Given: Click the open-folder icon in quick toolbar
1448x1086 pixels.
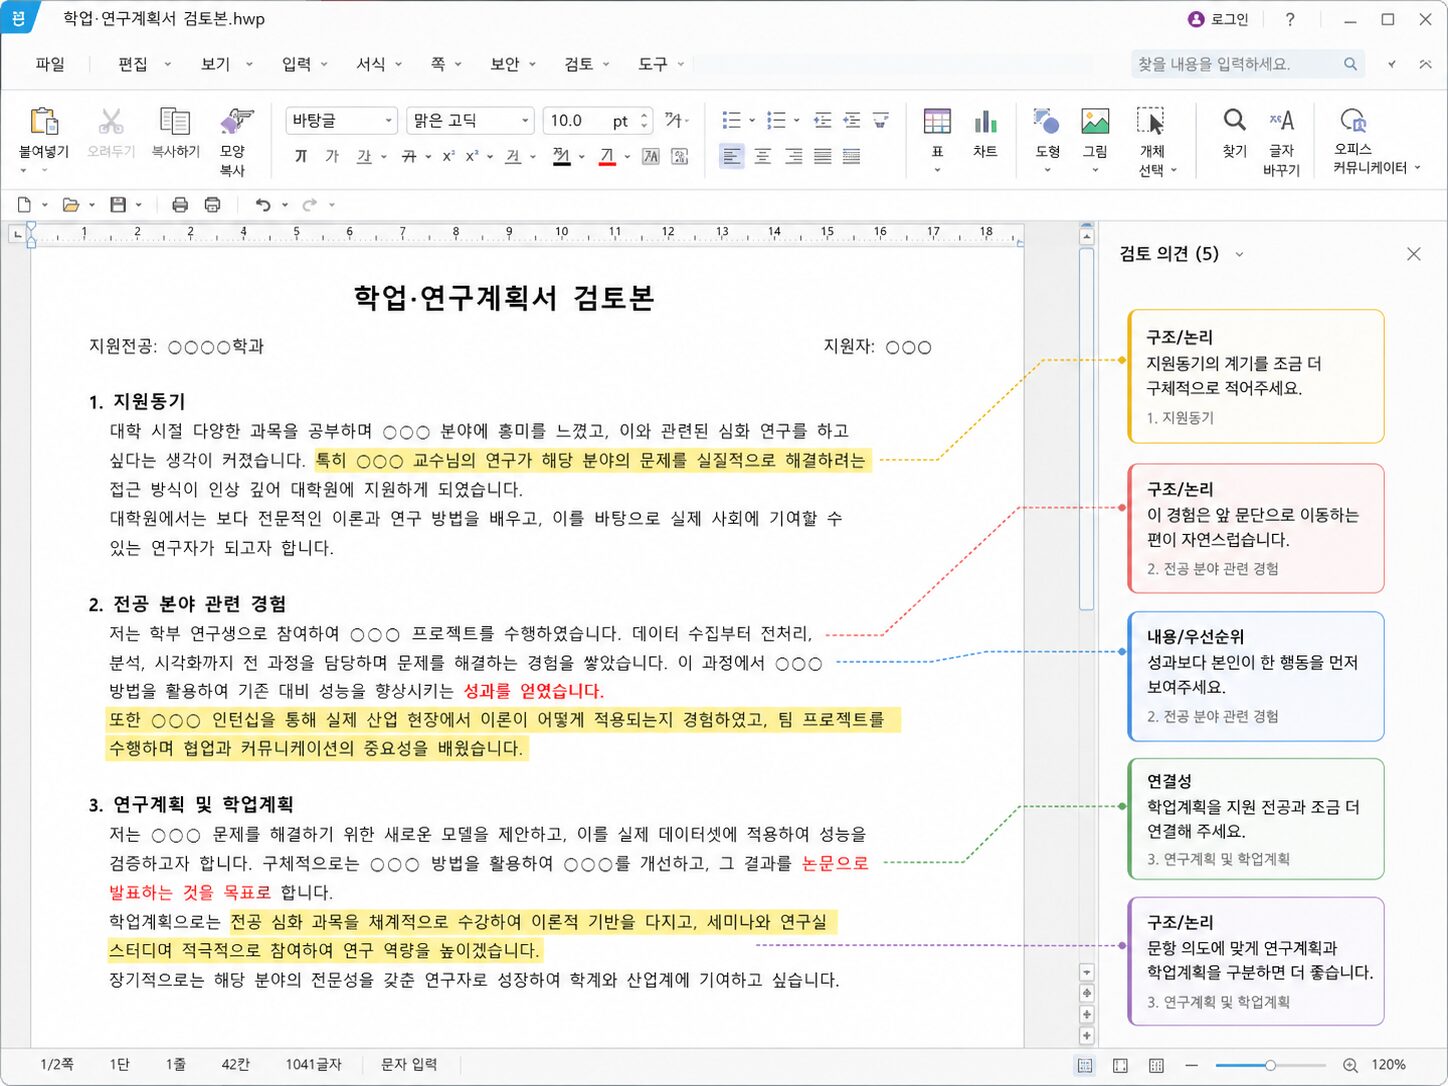Looking at the screenshot, I should [70, 205].
